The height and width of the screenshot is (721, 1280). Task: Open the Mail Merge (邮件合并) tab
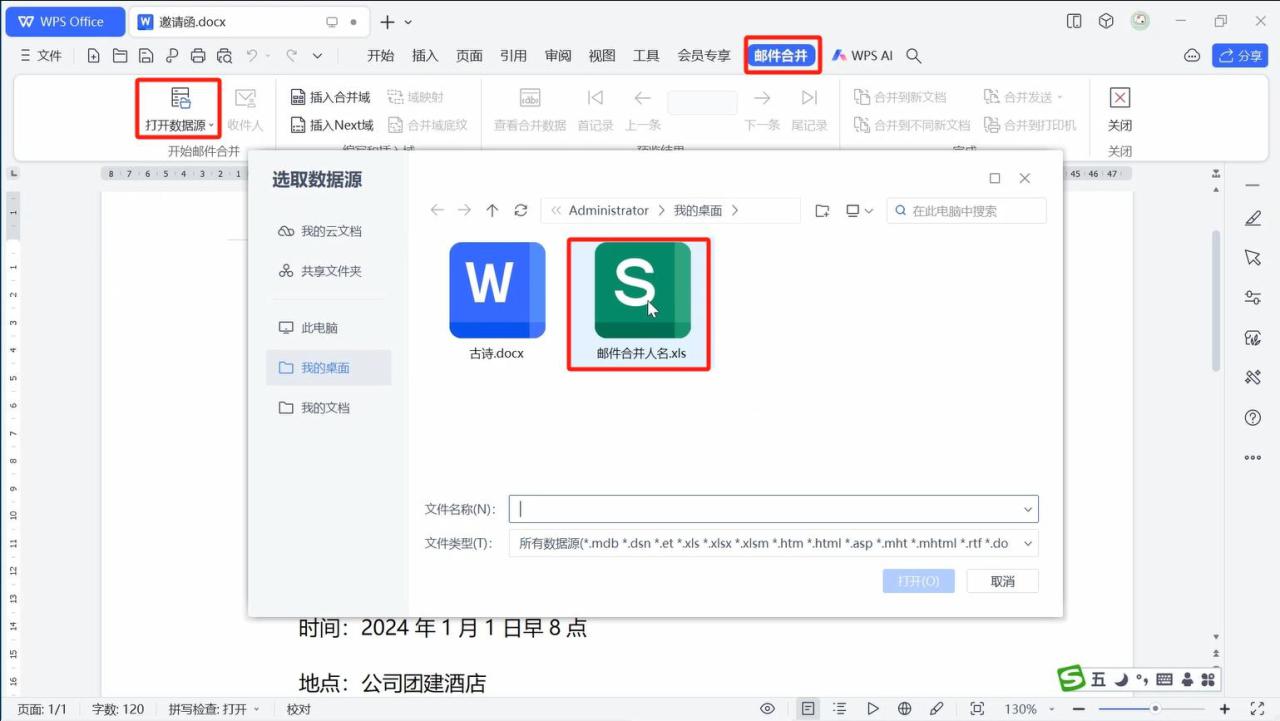click(x=781, y=56)
